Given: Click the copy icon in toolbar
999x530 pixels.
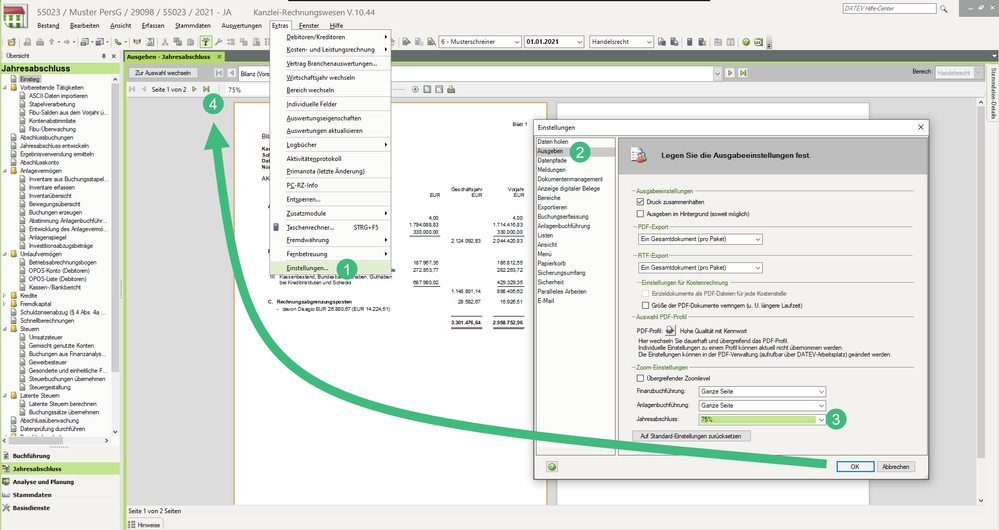Looking at the screenshot, I should click(x=177, y=42).
